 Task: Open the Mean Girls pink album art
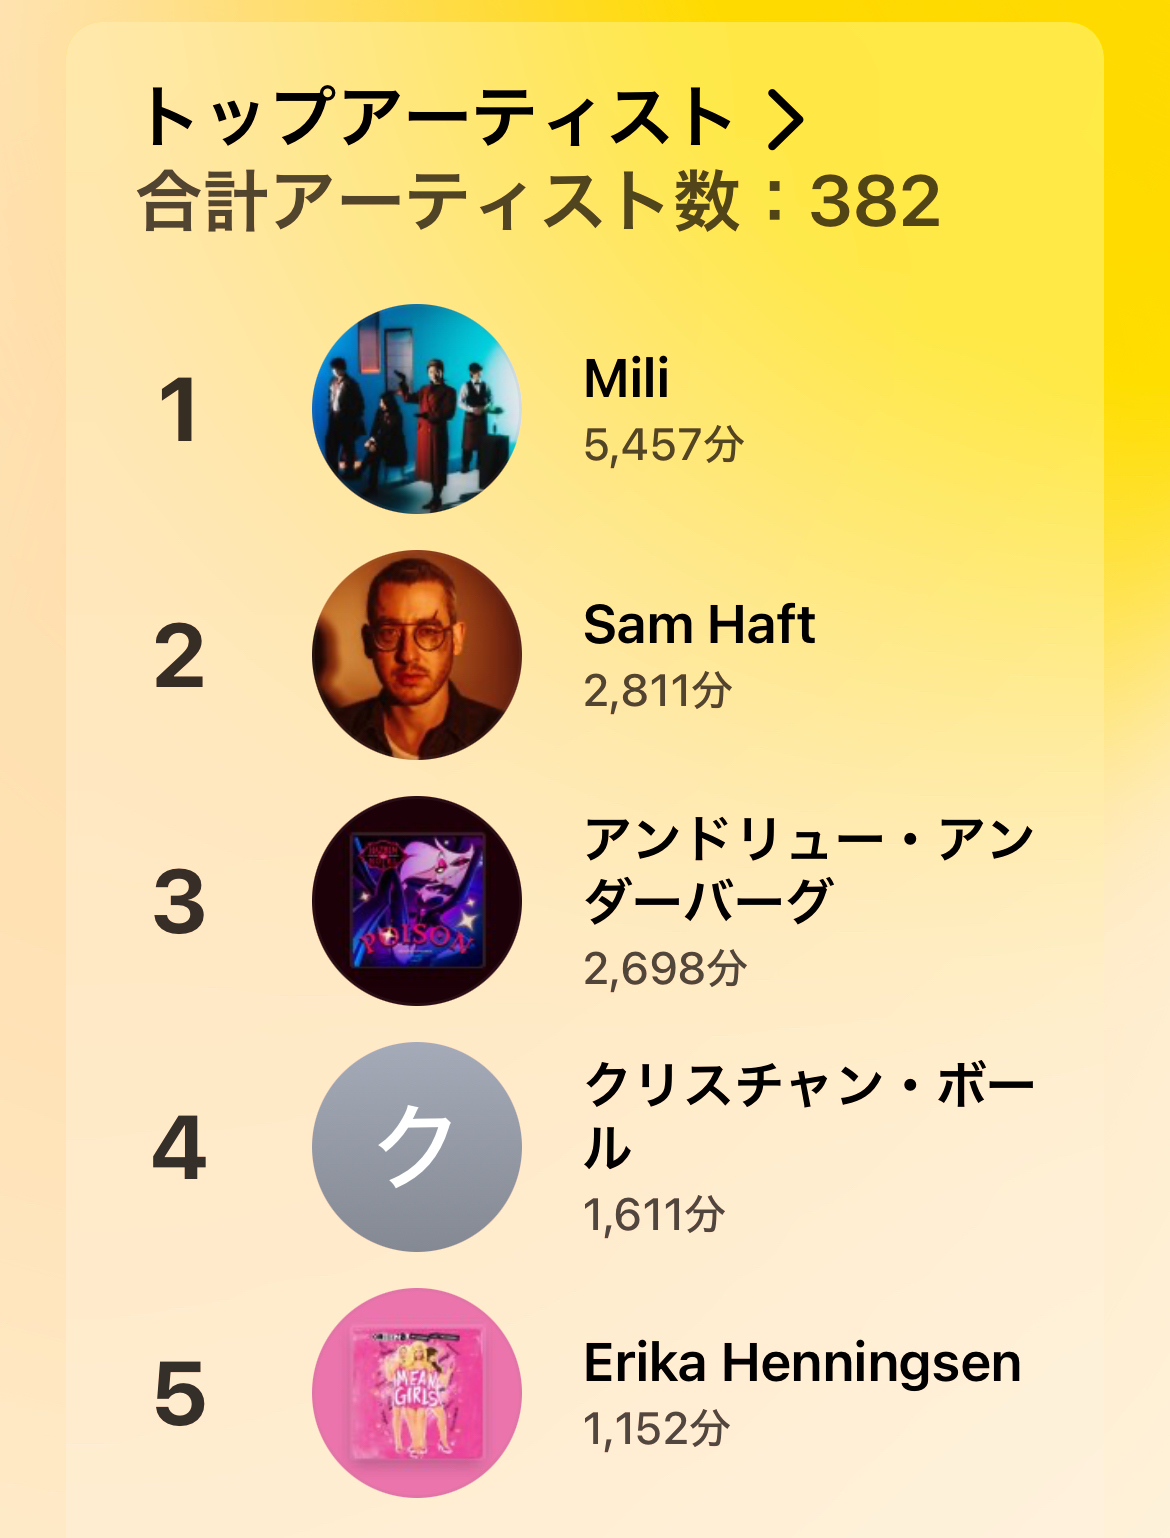(x=417, y=1393)
